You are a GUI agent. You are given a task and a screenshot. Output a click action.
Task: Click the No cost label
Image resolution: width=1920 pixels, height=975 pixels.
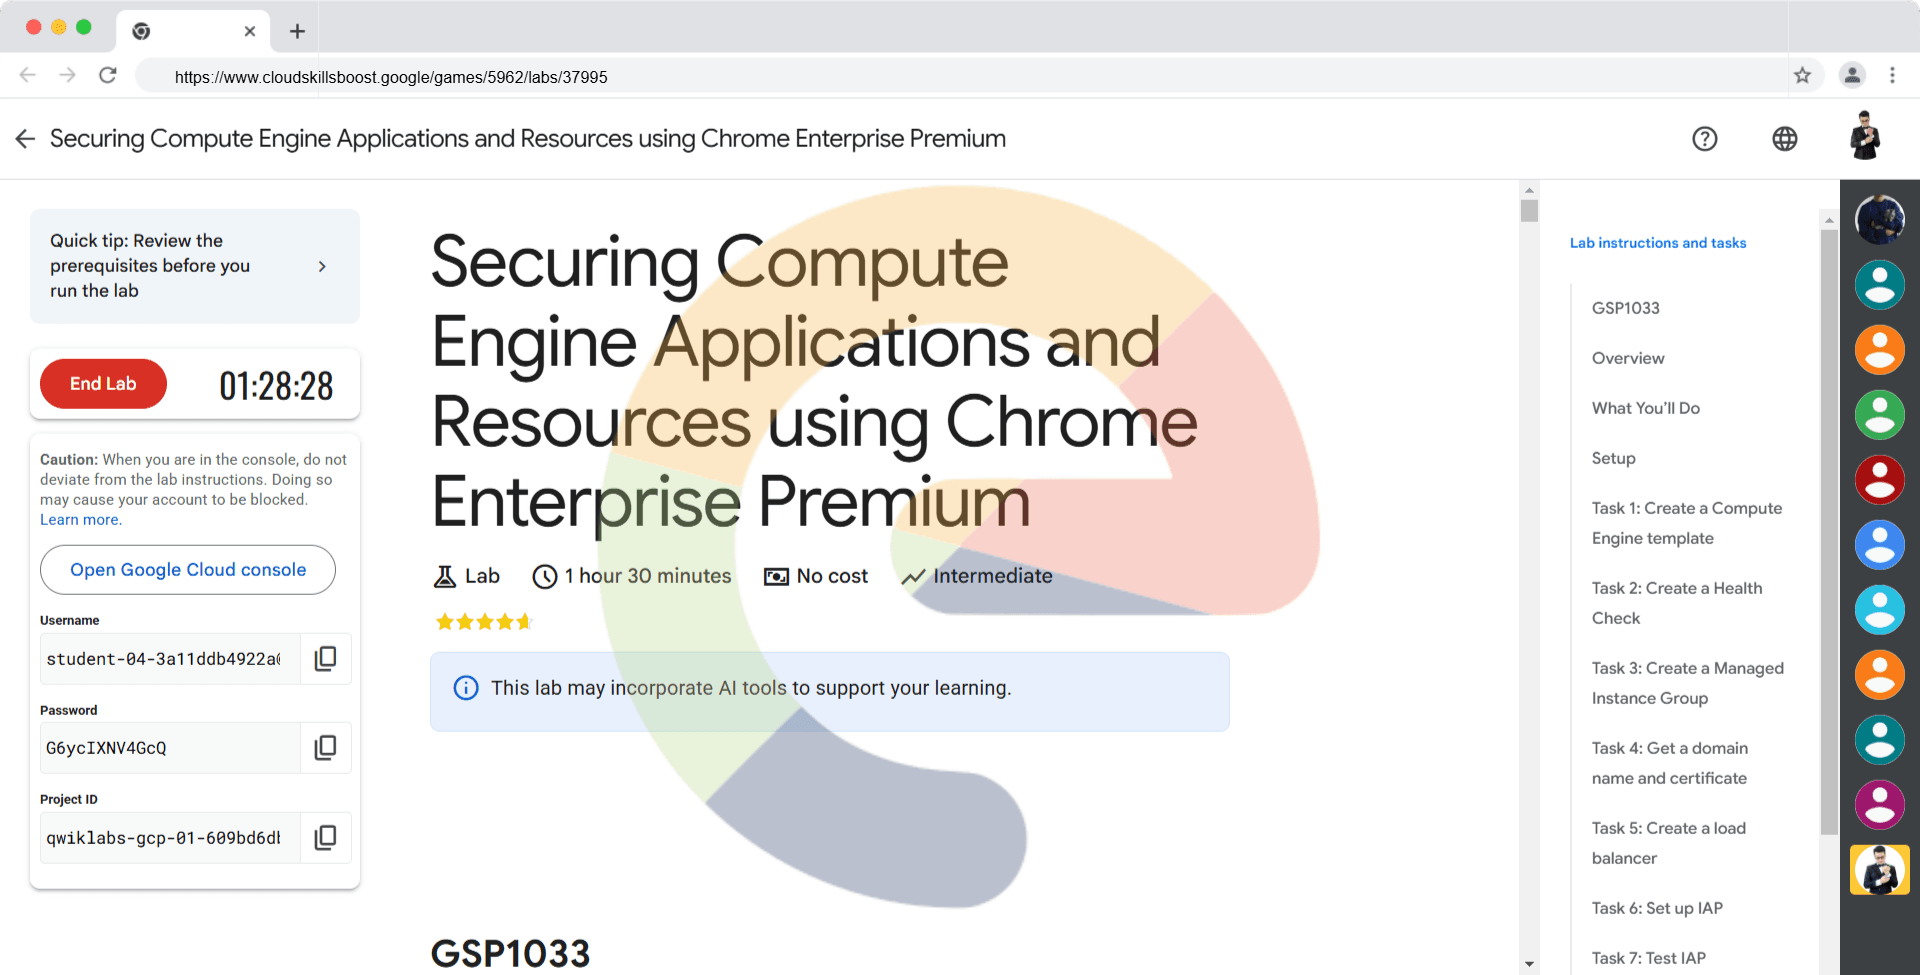click(x=832, y=576)
